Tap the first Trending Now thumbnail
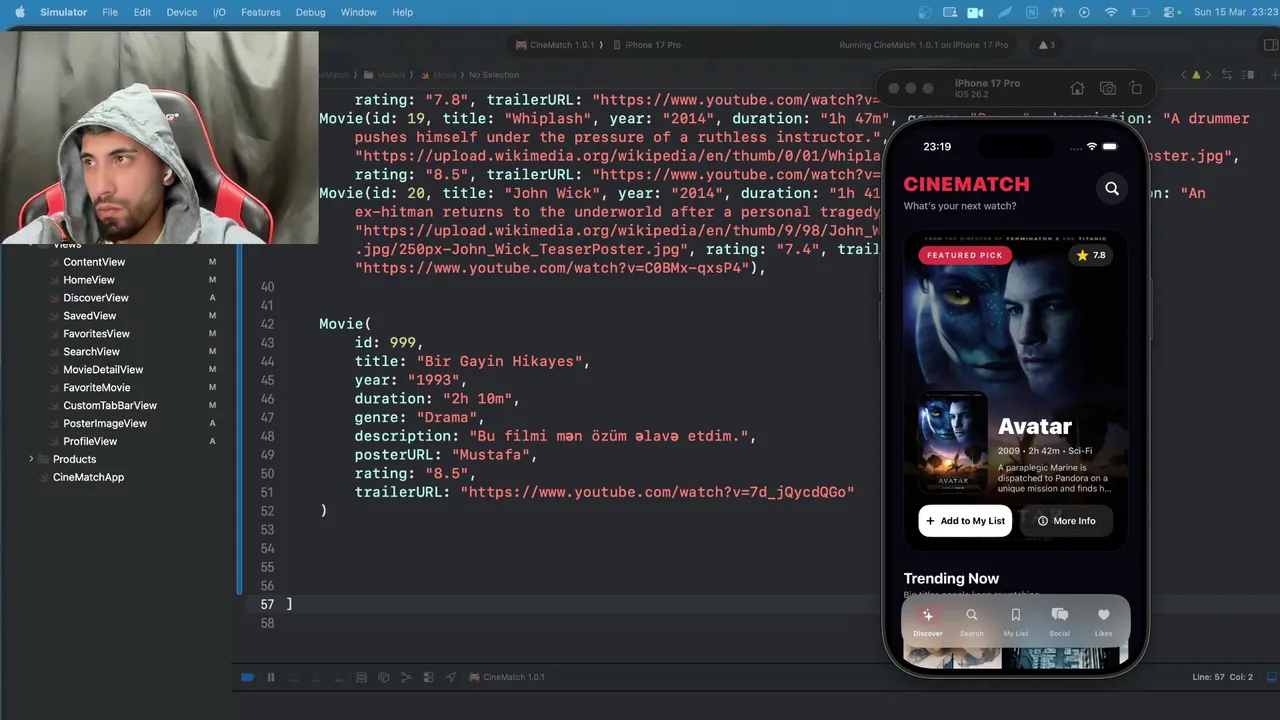This screenshot has width=1280, height=720. (x=952, y=657)
